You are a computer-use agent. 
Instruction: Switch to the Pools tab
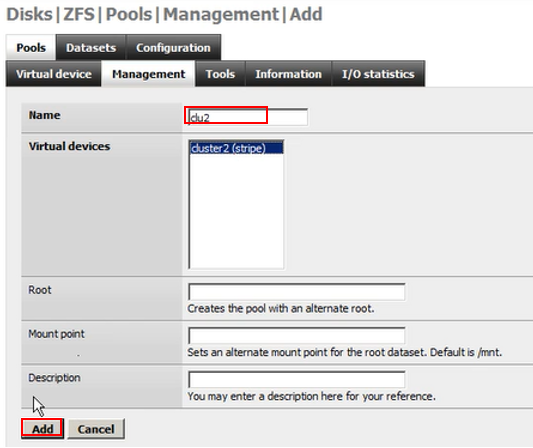pos(31,48)
